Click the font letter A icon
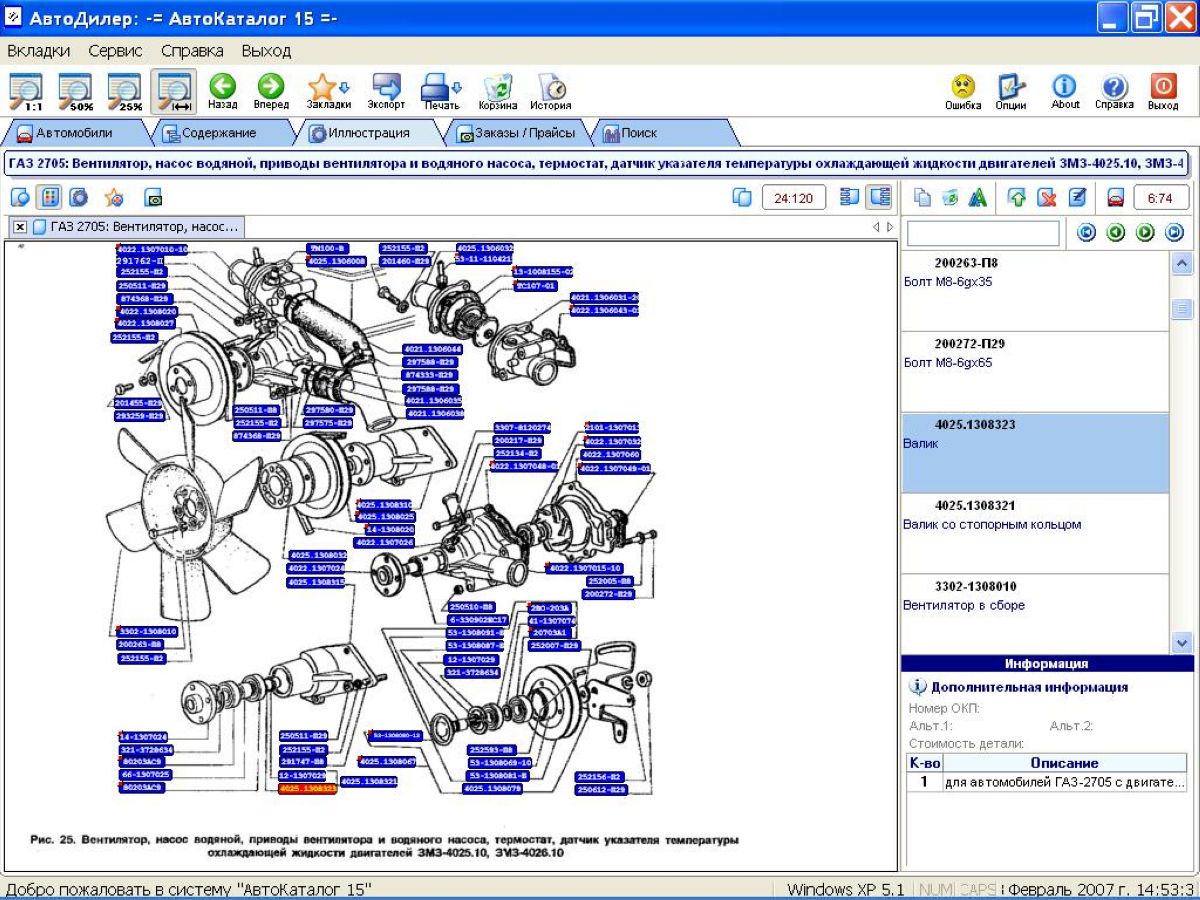Viewport: 1200px width, 900px height. click(977, 197)
